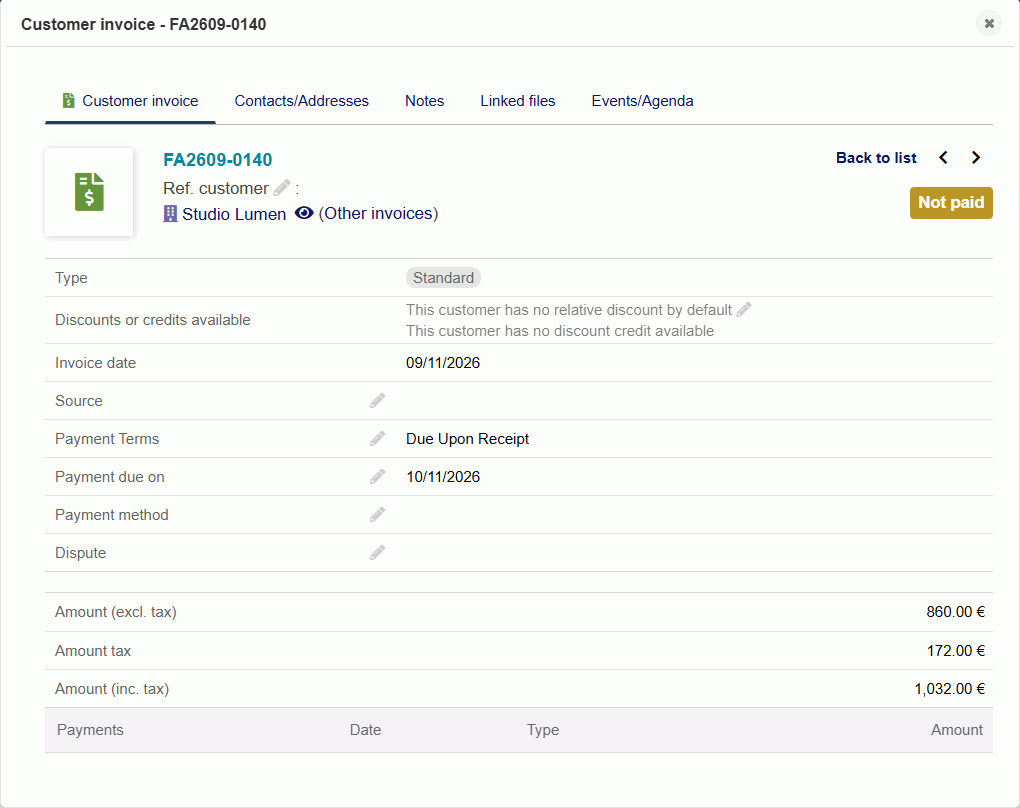
Task: Edit the Source field pencil icon
Action: point(377,401)
